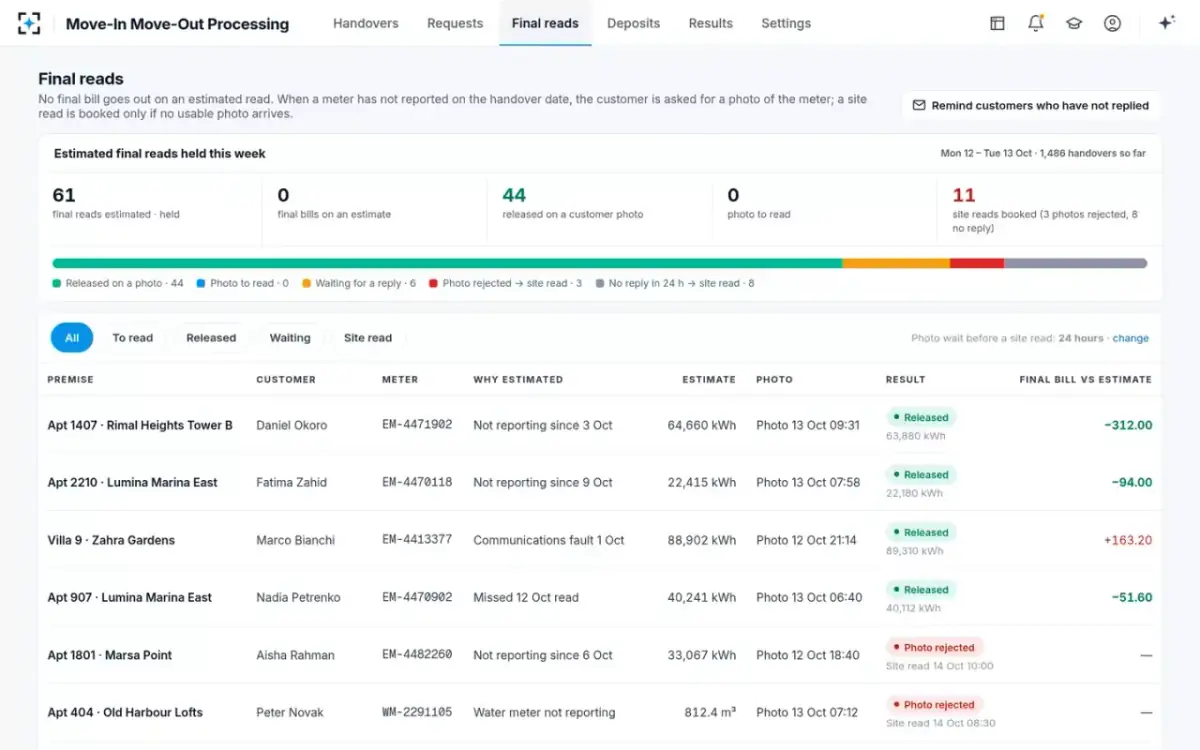Click the grey No reply bar segment
Screen dimensions: 1200x750
pyautogui.click(x=1076, y=264)
